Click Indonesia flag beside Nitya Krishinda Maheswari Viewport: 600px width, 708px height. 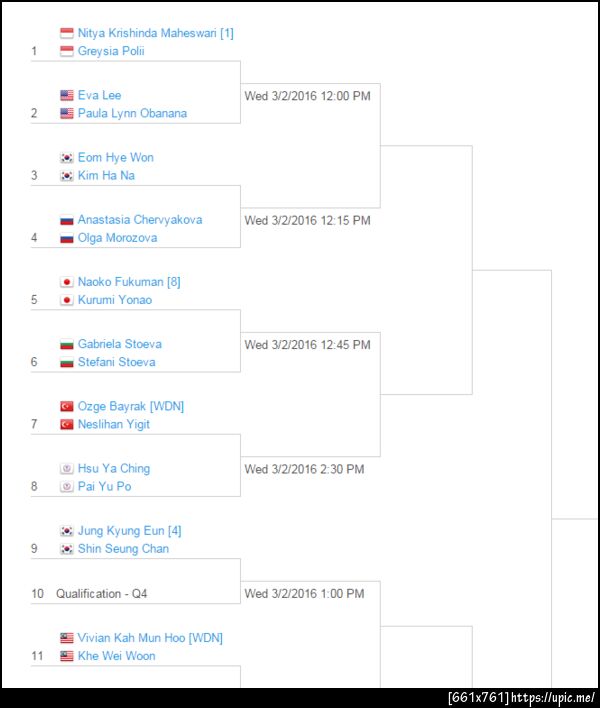[67, 33]
